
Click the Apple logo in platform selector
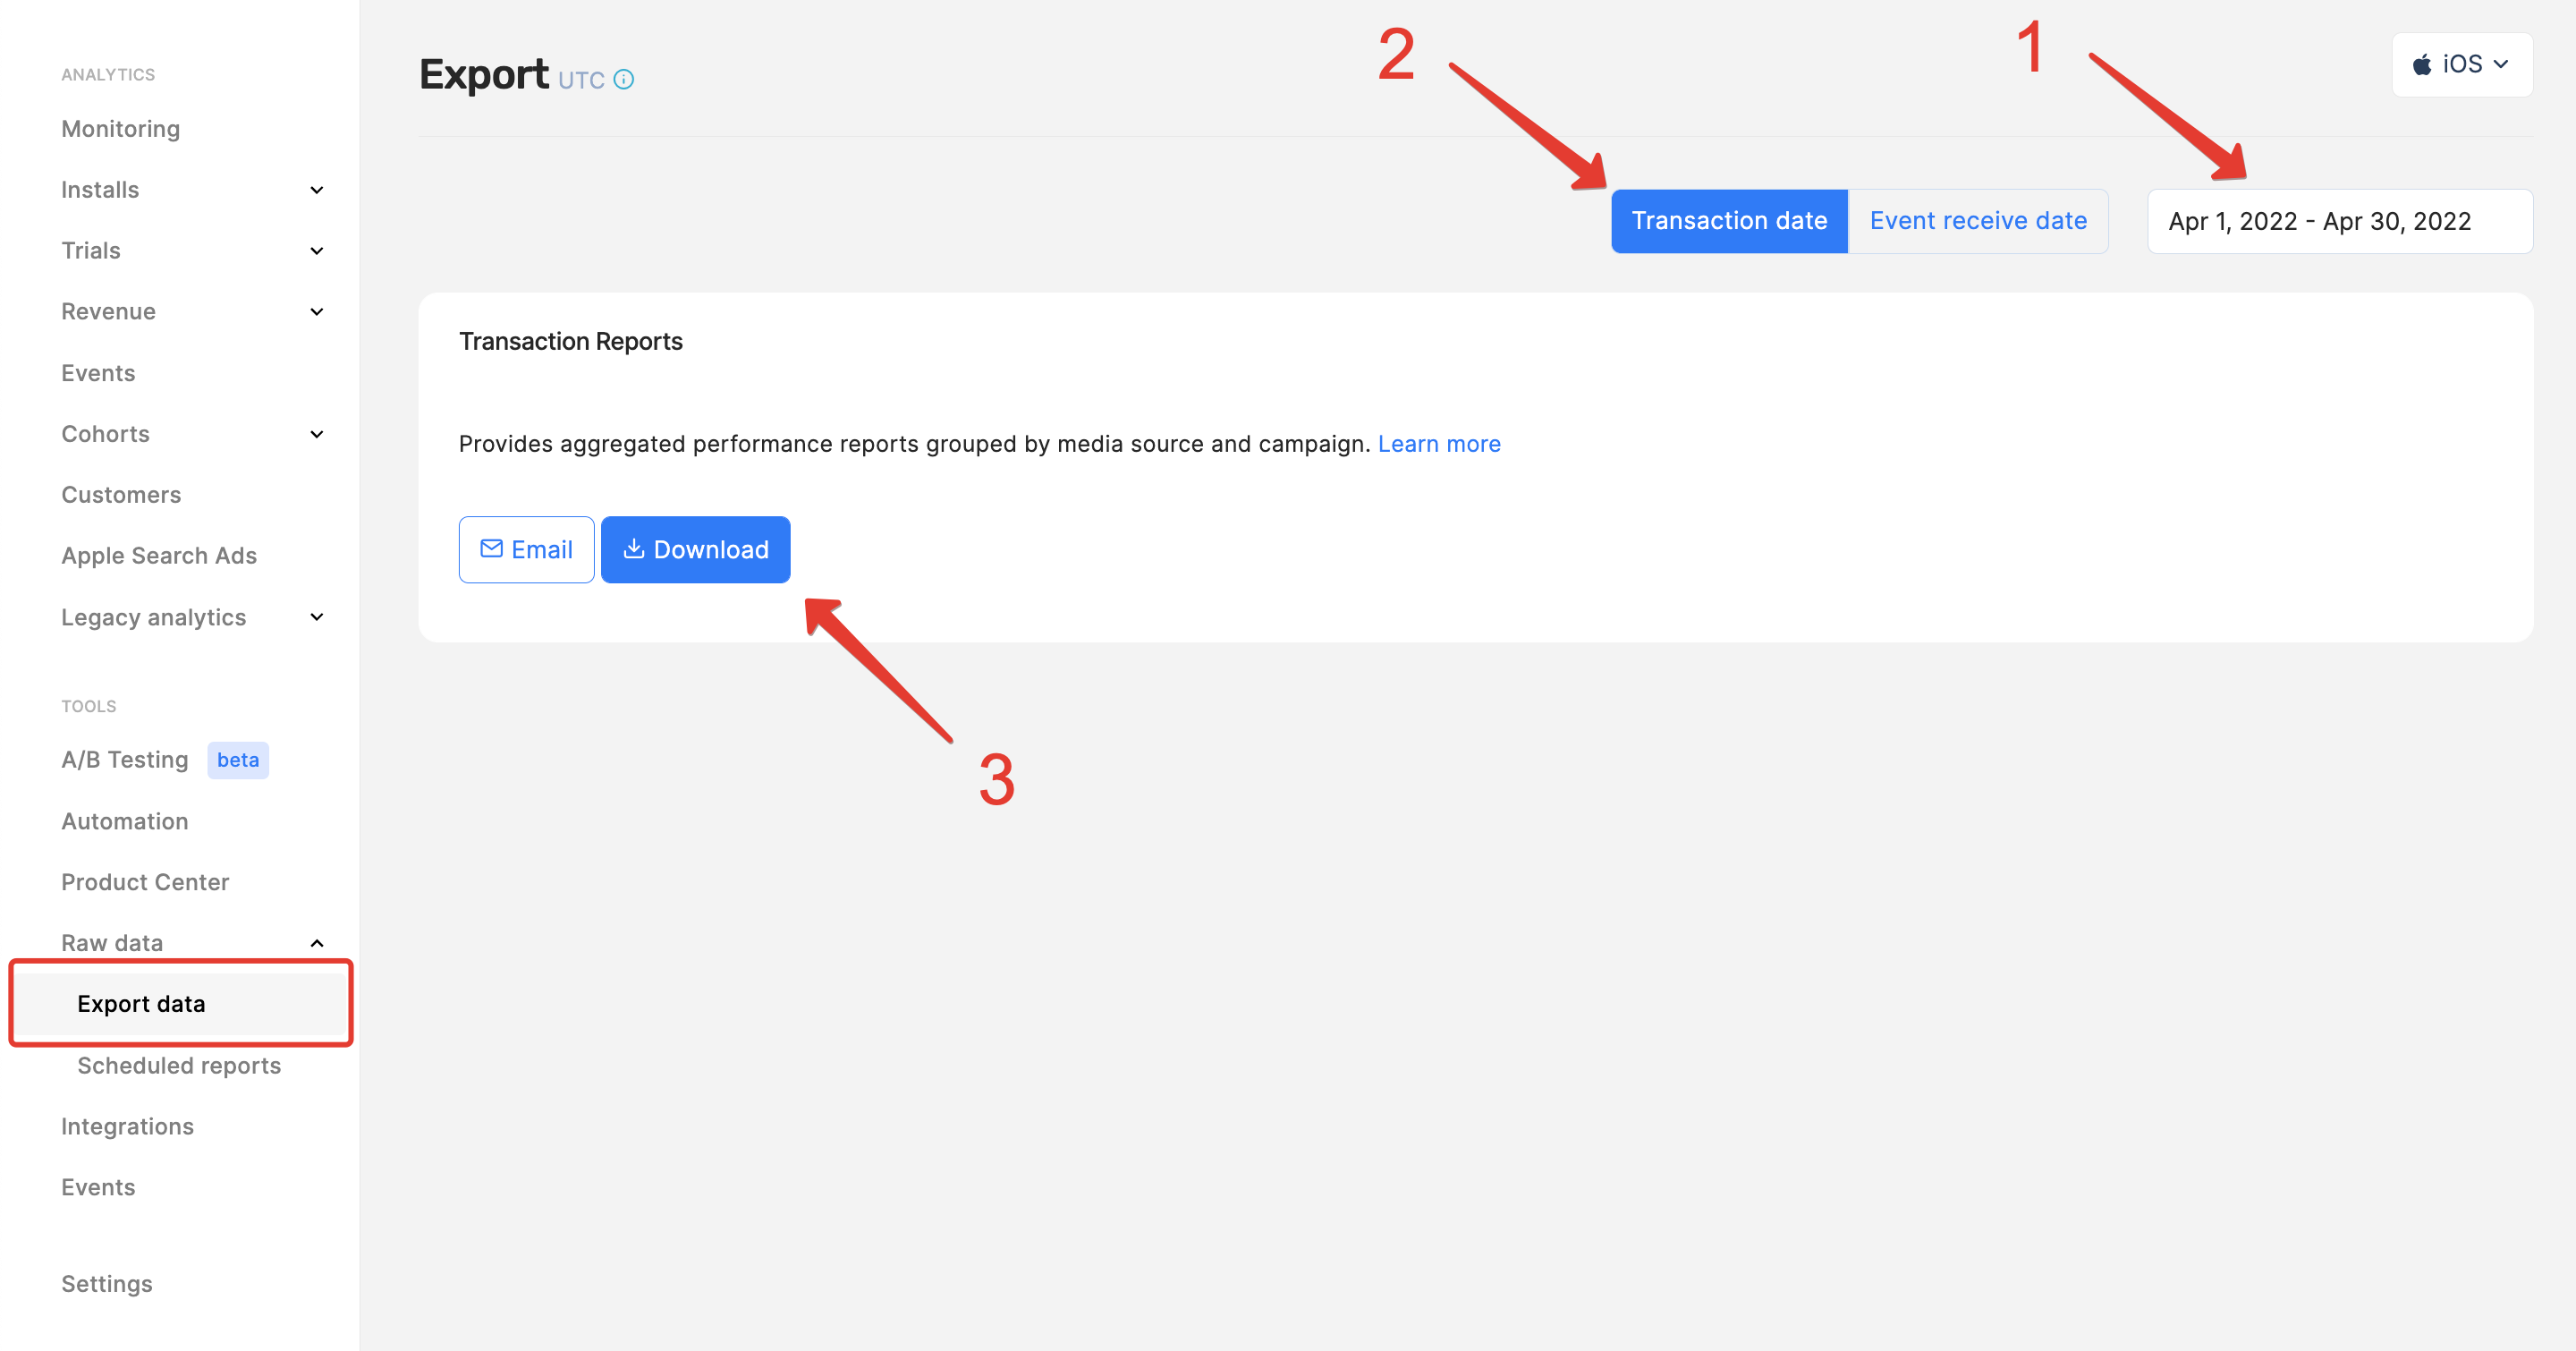click(x=2421, y=65)
